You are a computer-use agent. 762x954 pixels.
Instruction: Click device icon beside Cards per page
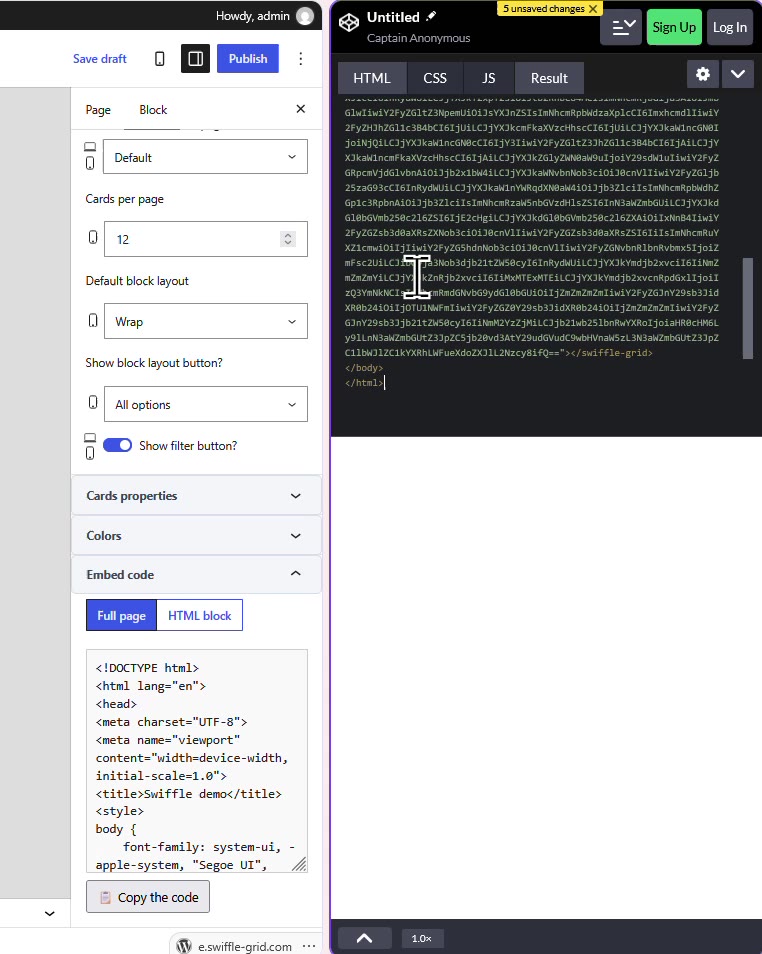[93, 237]
